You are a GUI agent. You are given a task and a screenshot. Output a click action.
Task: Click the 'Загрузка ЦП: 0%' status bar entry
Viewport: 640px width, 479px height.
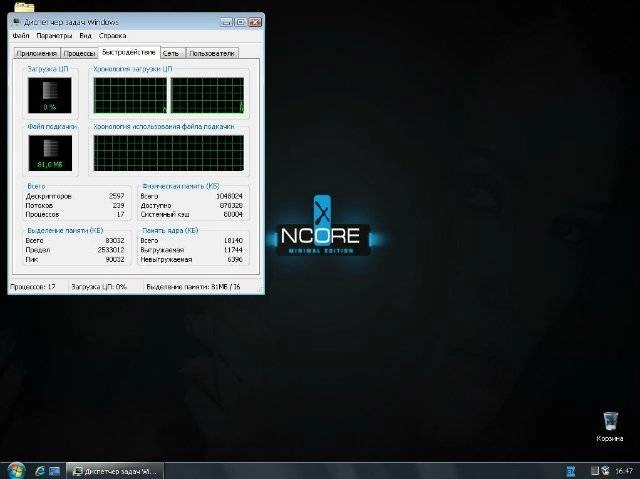click(x=99, y=287)
